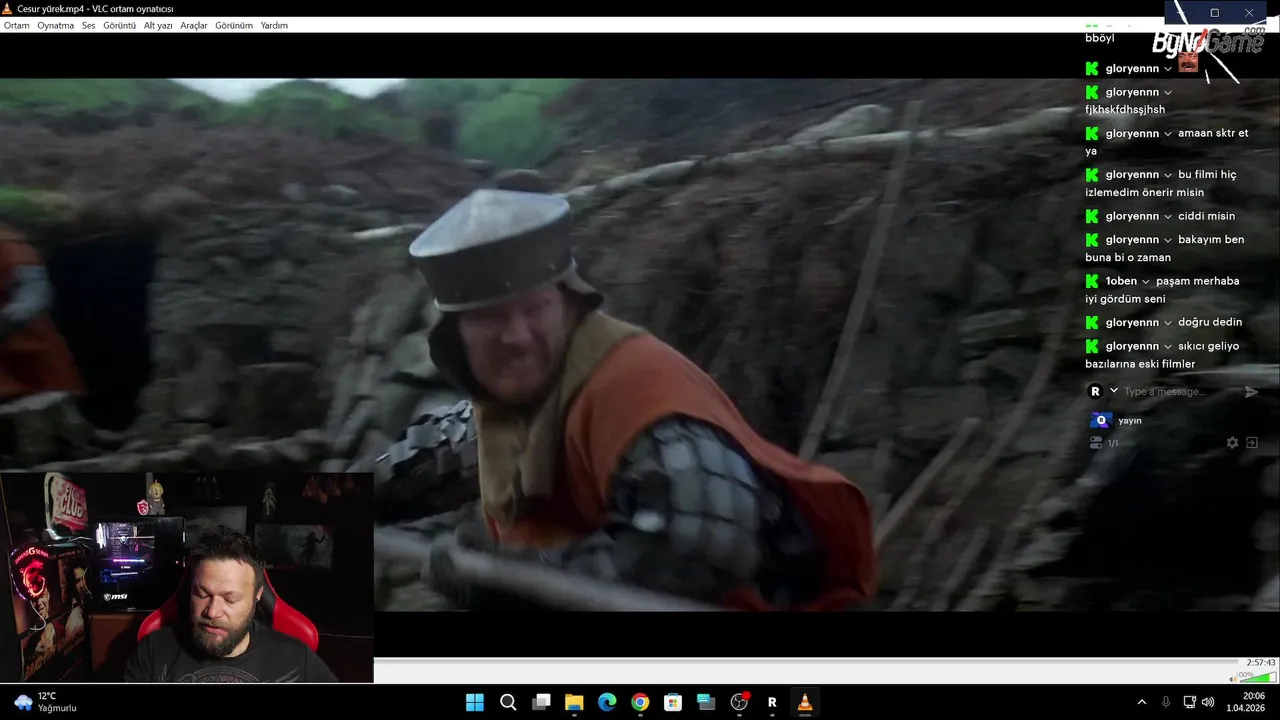Send the chat message with arrow icon
This screenshot has width=1280, height=720.
(x=1251, y=392)
